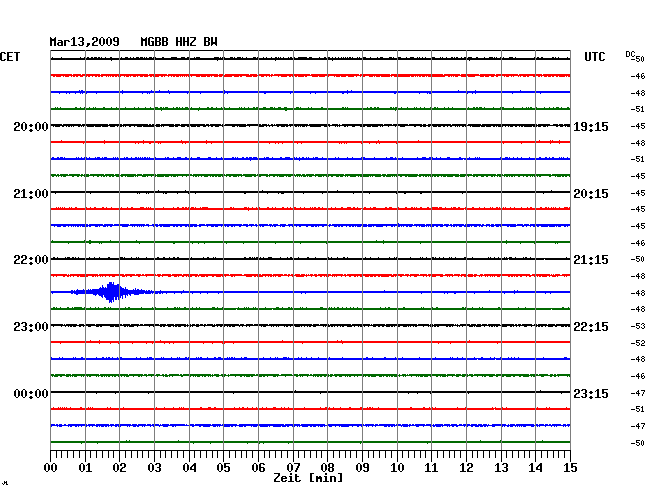This screenshot has height=494, width=650.
Task: Select minute tick label 12 on axis
Action: pyautogui.click(x=466, y=467)
